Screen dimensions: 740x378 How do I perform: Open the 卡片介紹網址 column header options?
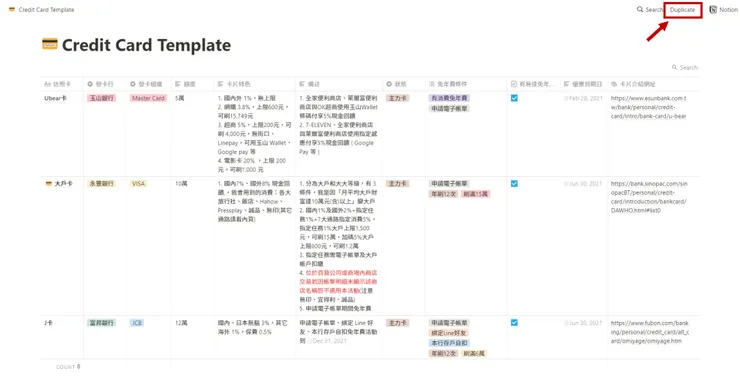(654, 84)
